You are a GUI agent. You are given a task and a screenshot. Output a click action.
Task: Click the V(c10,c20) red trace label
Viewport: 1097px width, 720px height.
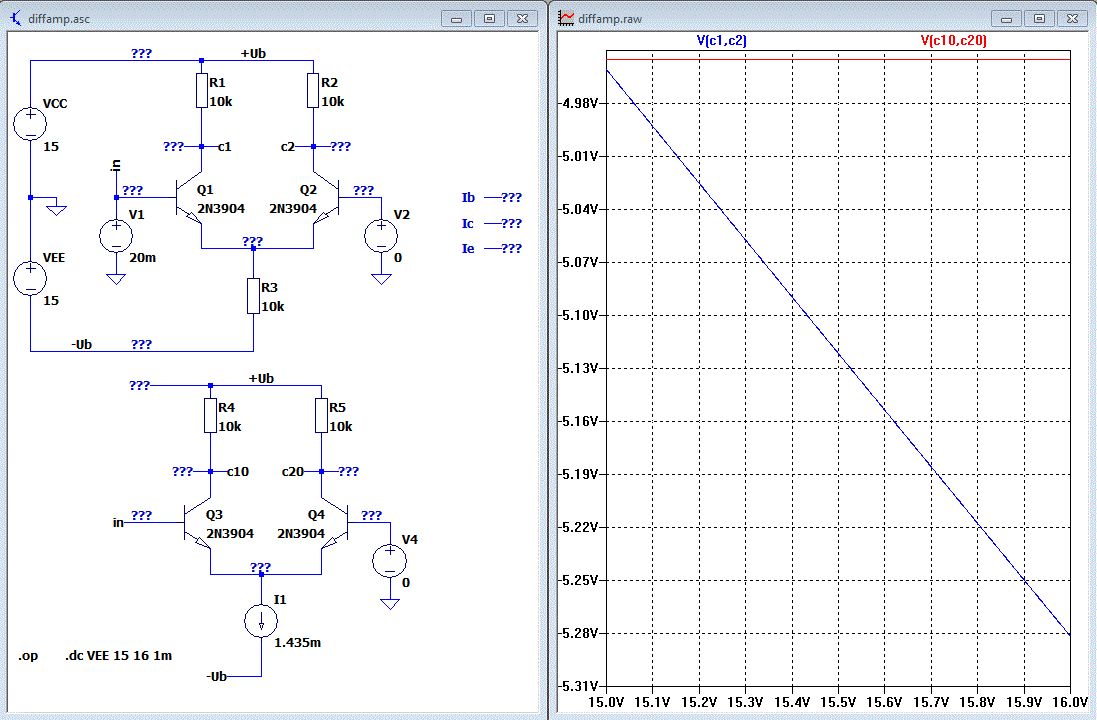[953, 41]
